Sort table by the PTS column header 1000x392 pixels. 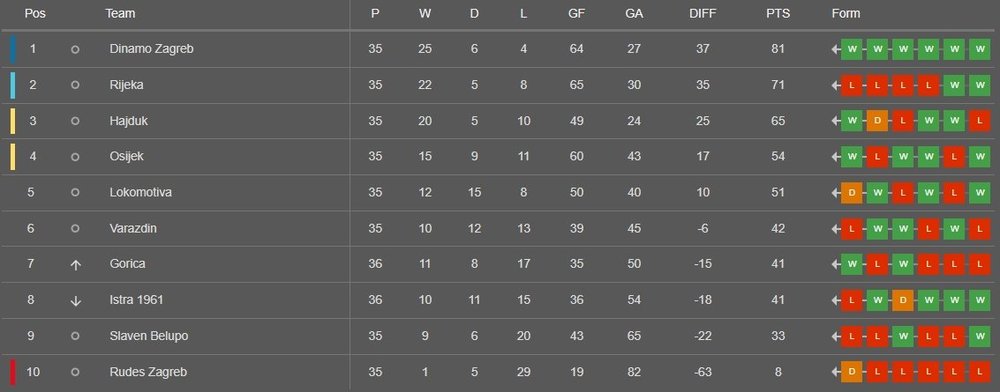coord(778,13)
